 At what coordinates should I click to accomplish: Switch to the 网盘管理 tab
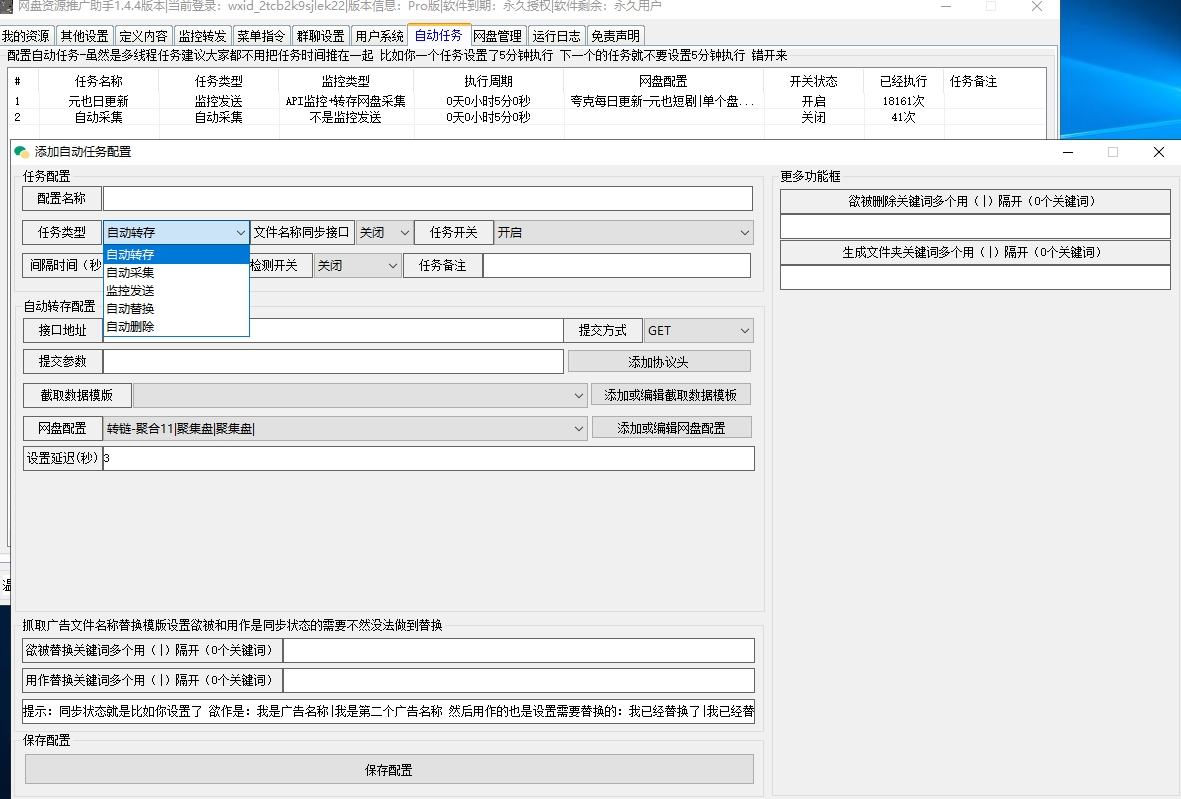point(497,36)
